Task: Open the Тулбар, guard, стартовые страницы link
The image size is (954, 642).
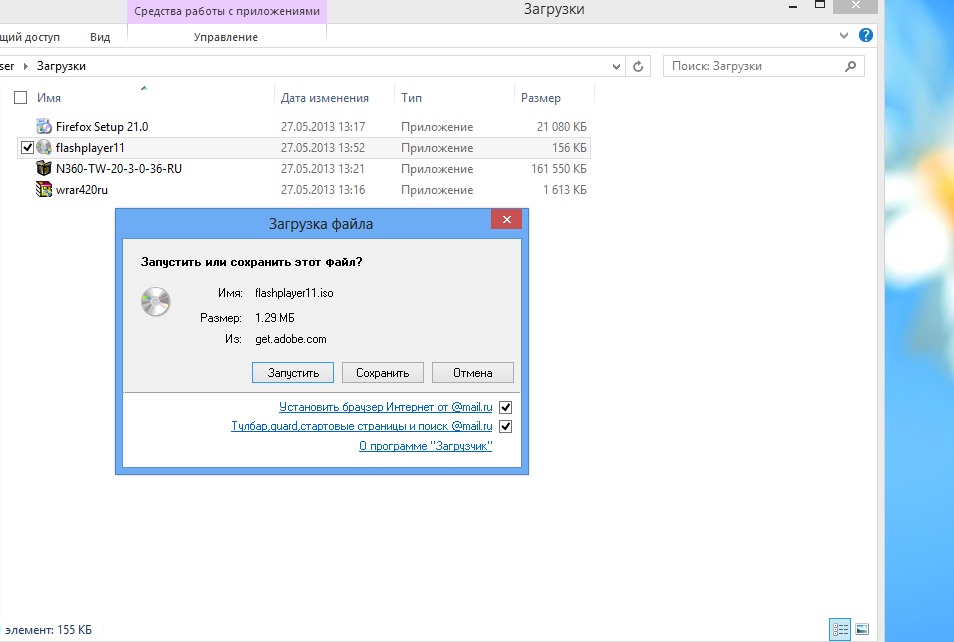Action: point(361,427)
